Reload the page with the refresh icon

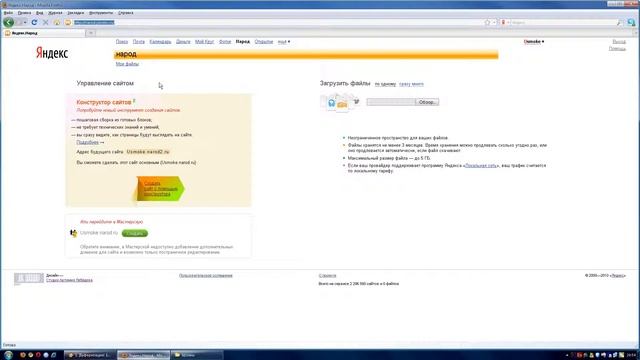coord(34,22)
